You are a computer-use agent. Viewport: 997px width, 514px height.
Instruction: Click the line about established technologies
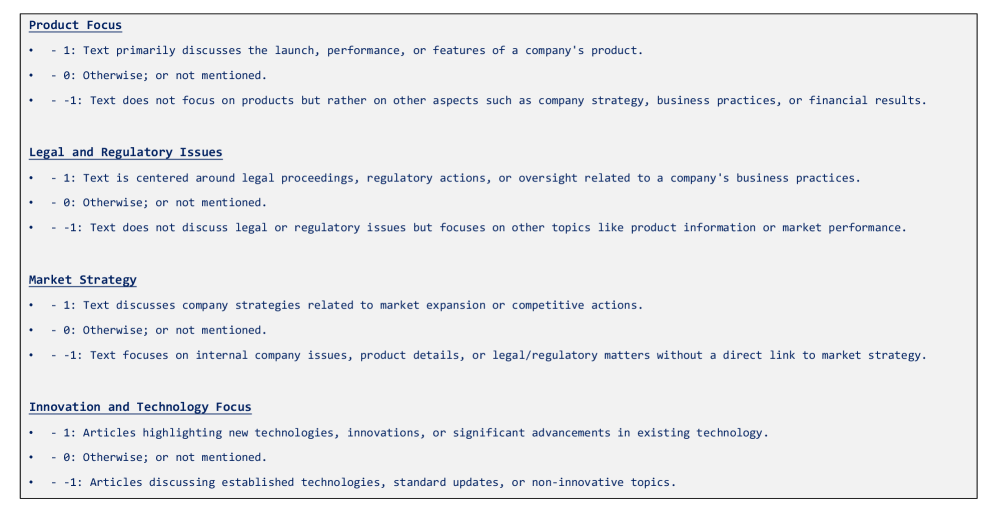pos(363,482)
